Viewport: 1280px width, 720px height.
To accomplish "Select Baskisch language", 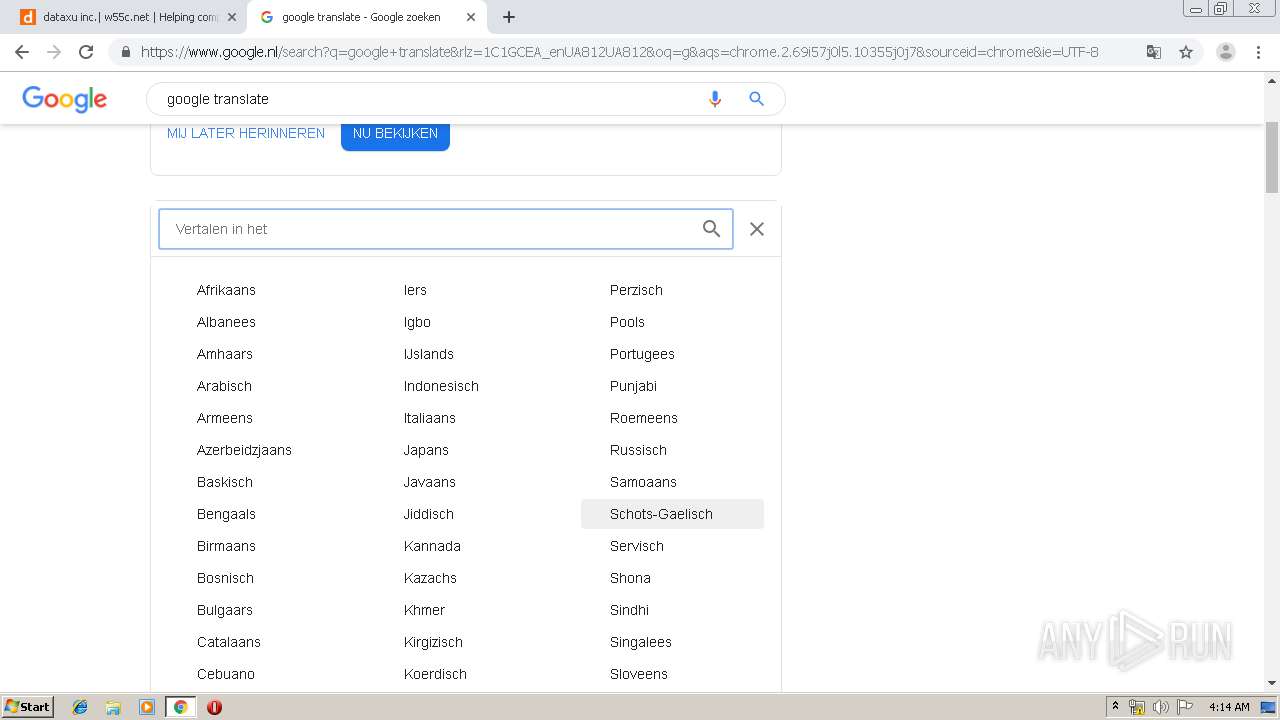I will 225,482.
